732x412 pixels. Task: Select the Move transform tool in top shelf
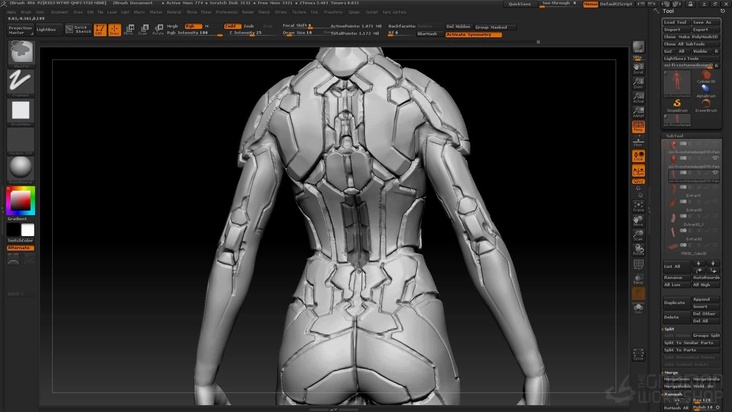pyautogui.click(x=129, y=30)
